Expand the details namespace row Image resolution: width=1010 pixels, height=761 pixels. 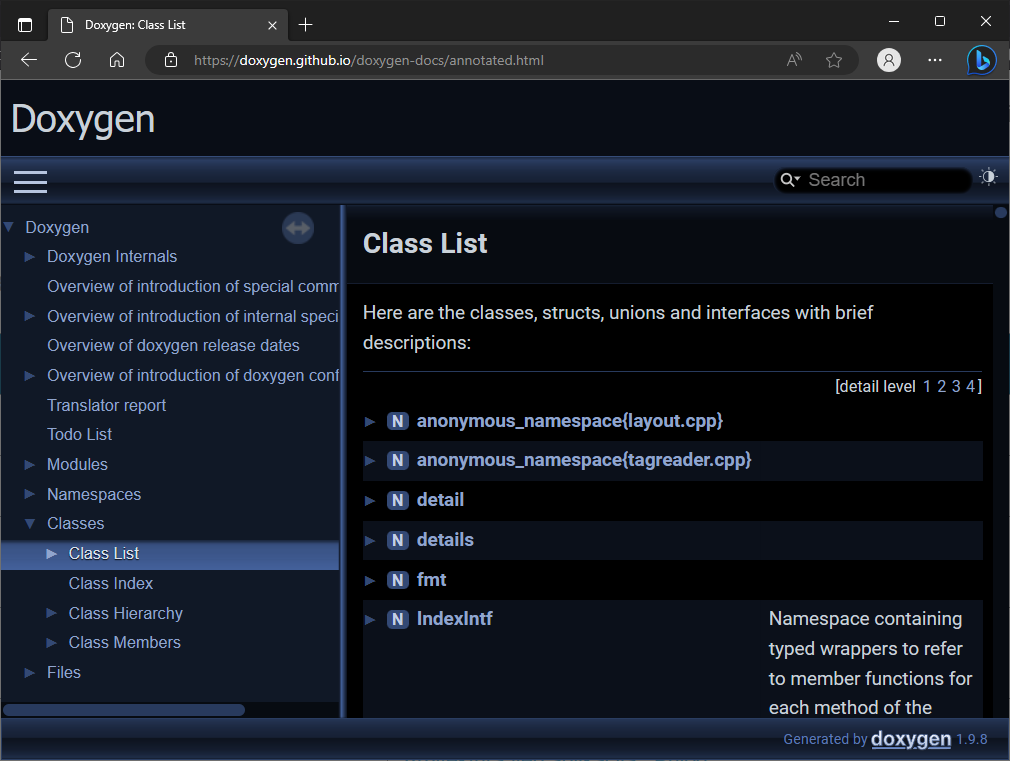(370, 541)
